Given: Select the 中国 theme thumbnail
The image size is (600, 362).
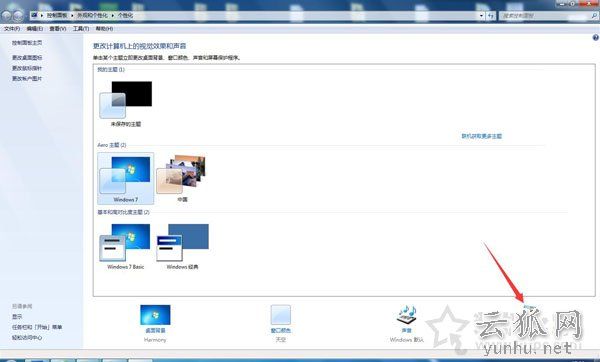Looking at the screenshot, I should (x=182, y=178).
